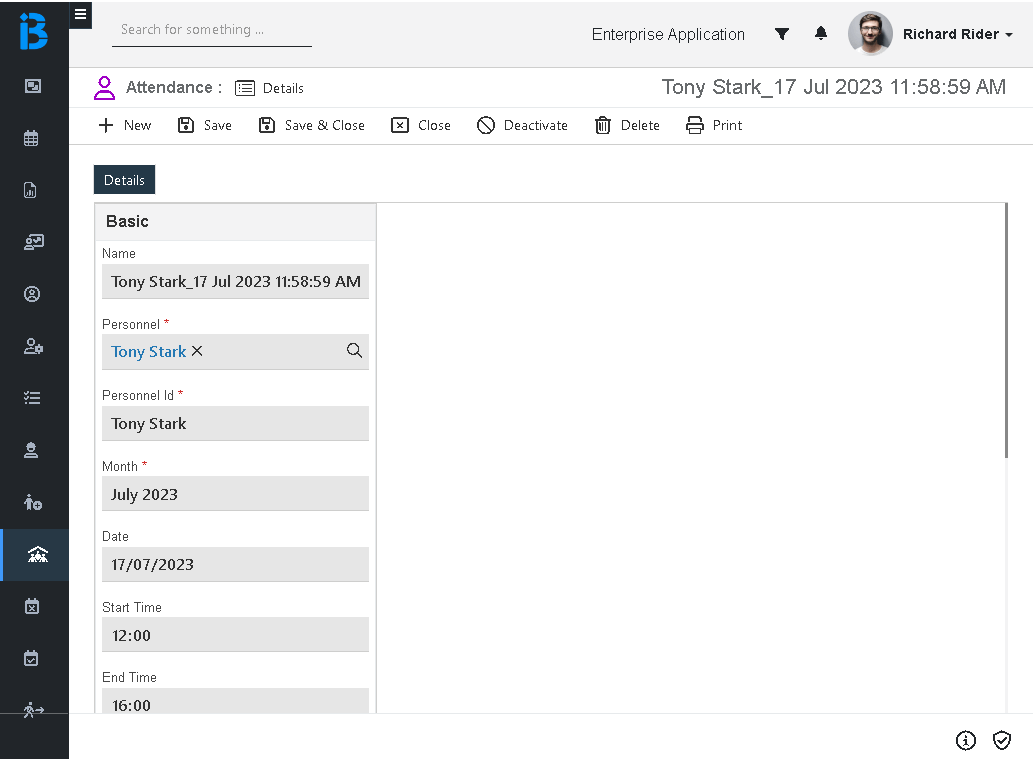
Task: Select the highlighted attendance group sidebar icon
Action: click(x=38, y=555)
